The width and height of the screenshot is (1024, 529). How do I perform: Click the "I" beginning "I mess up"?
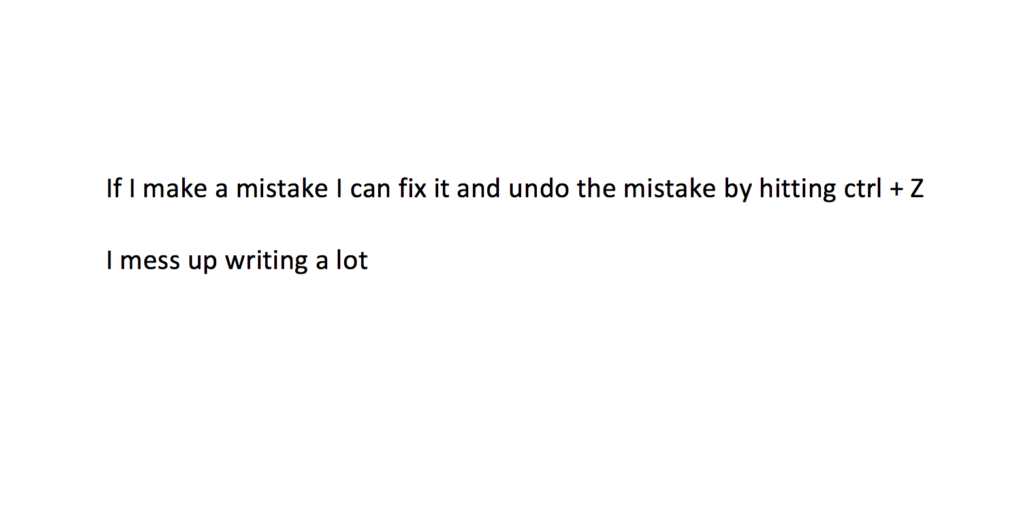tap(110, 260)
